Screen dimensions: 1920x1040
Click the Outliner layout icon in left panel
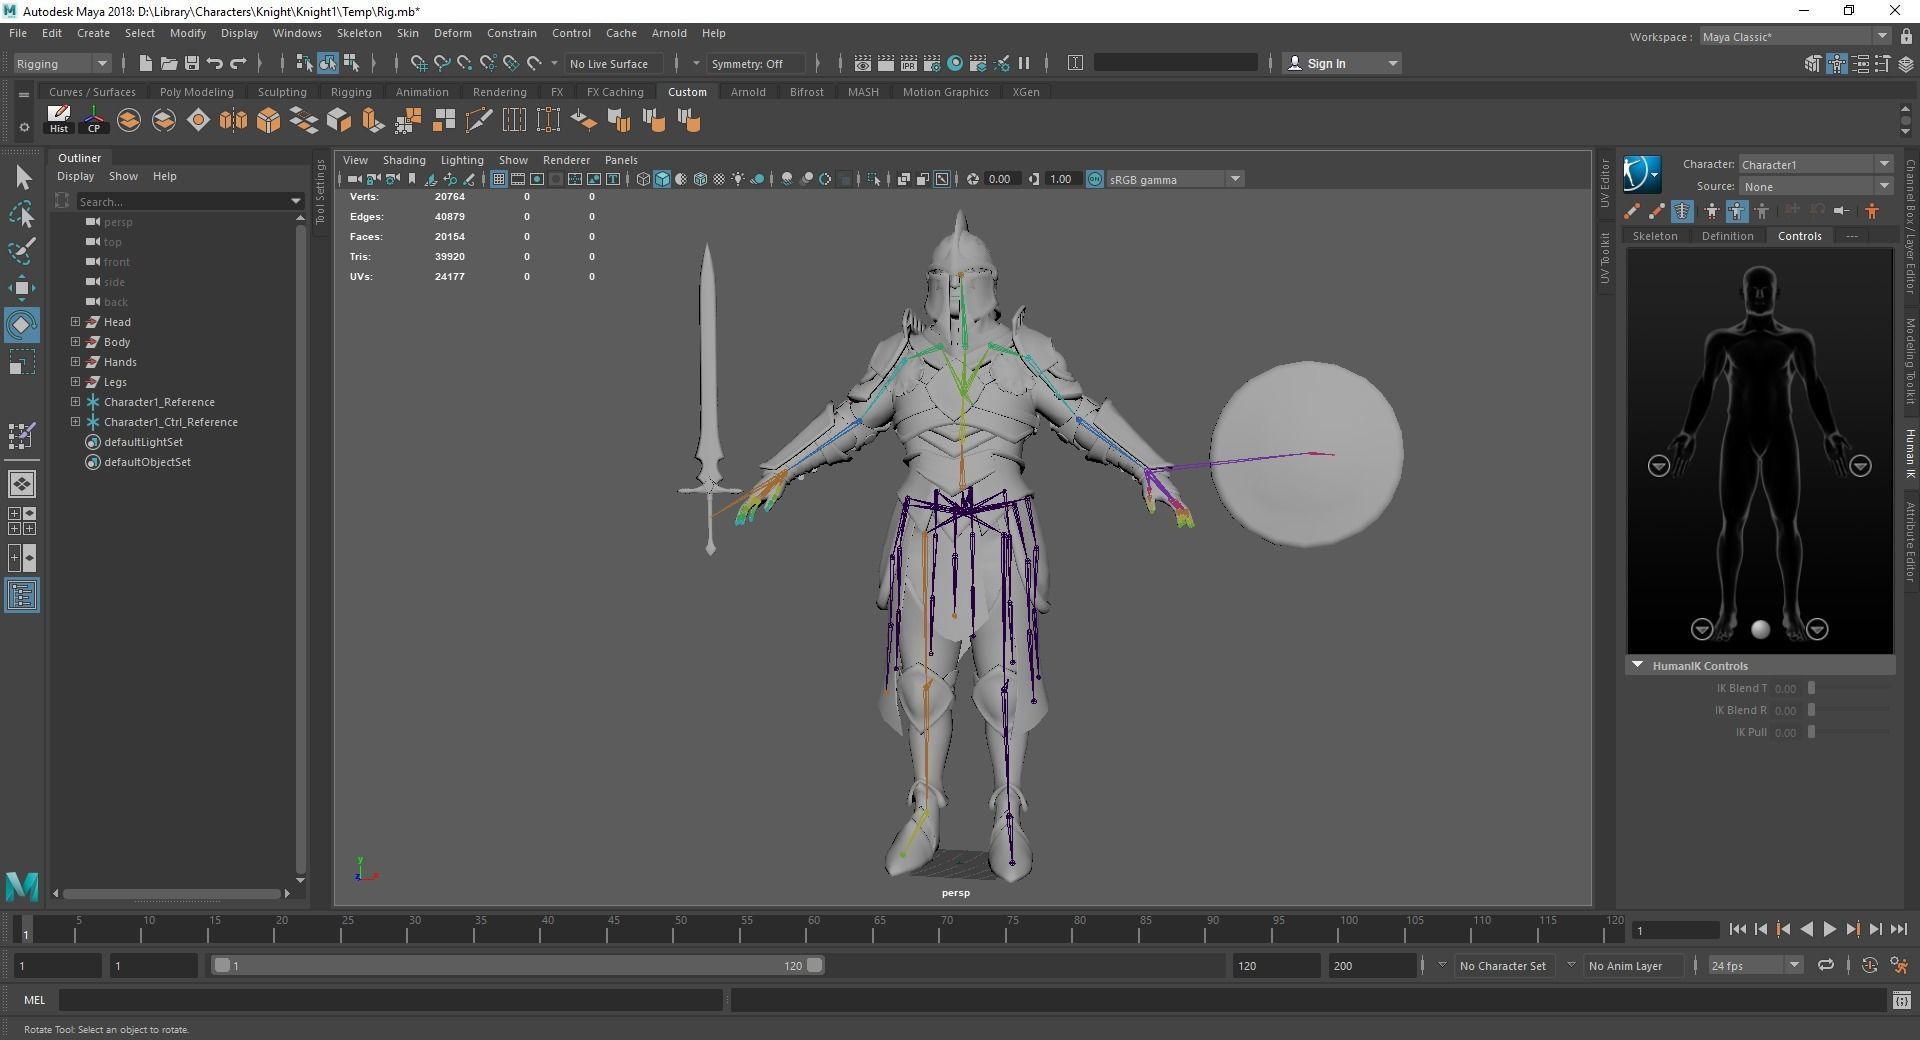[22, 596]
